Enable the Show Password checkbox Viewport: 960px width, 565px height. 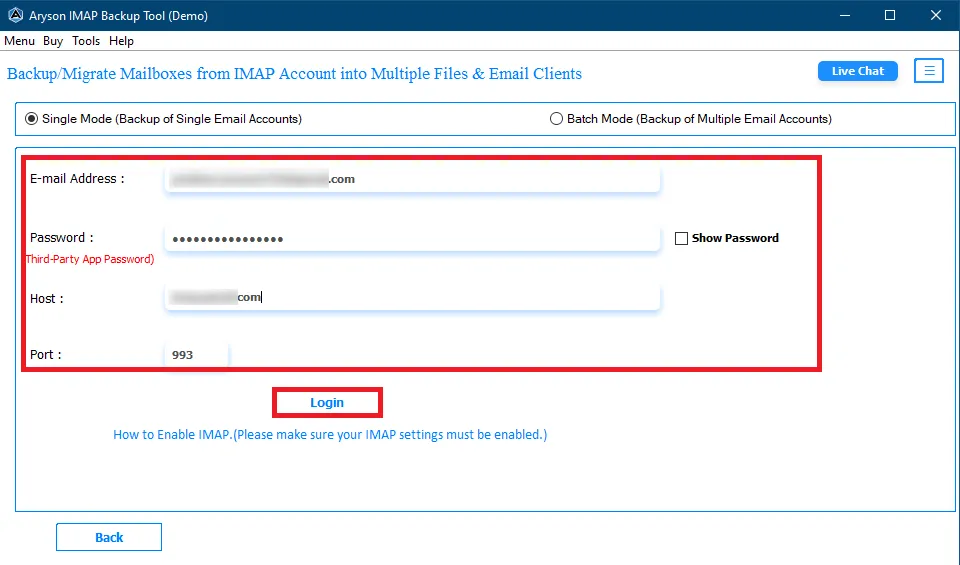point(681,238)
